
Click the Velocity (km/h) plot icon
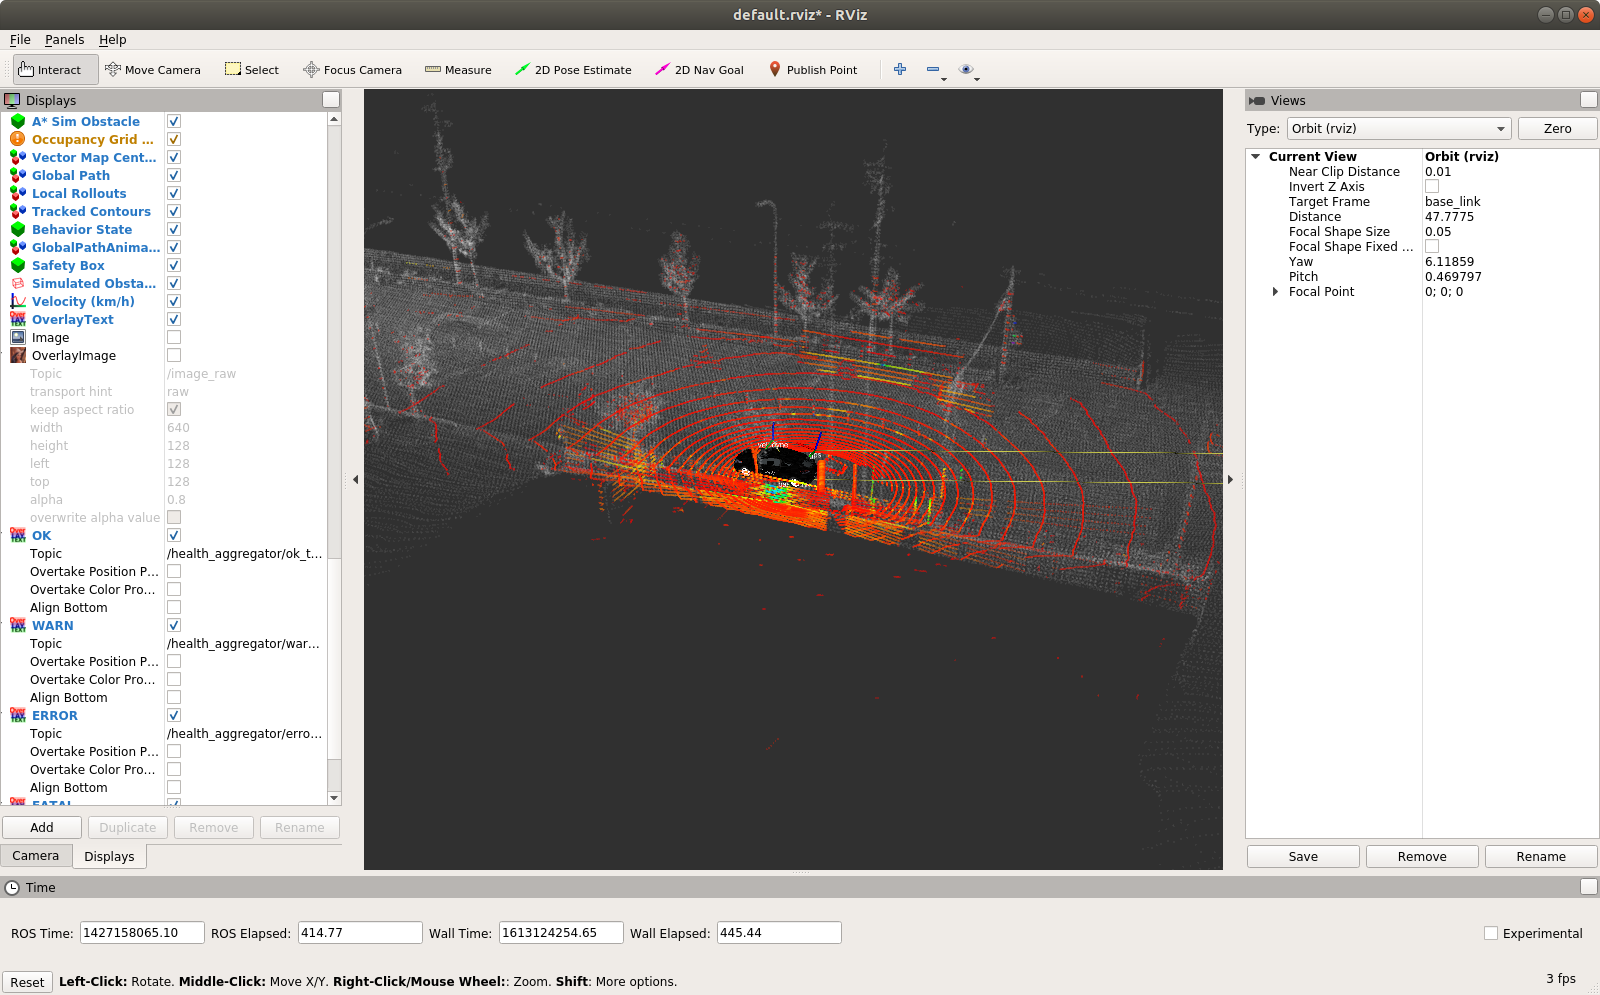tap(18, 301)
